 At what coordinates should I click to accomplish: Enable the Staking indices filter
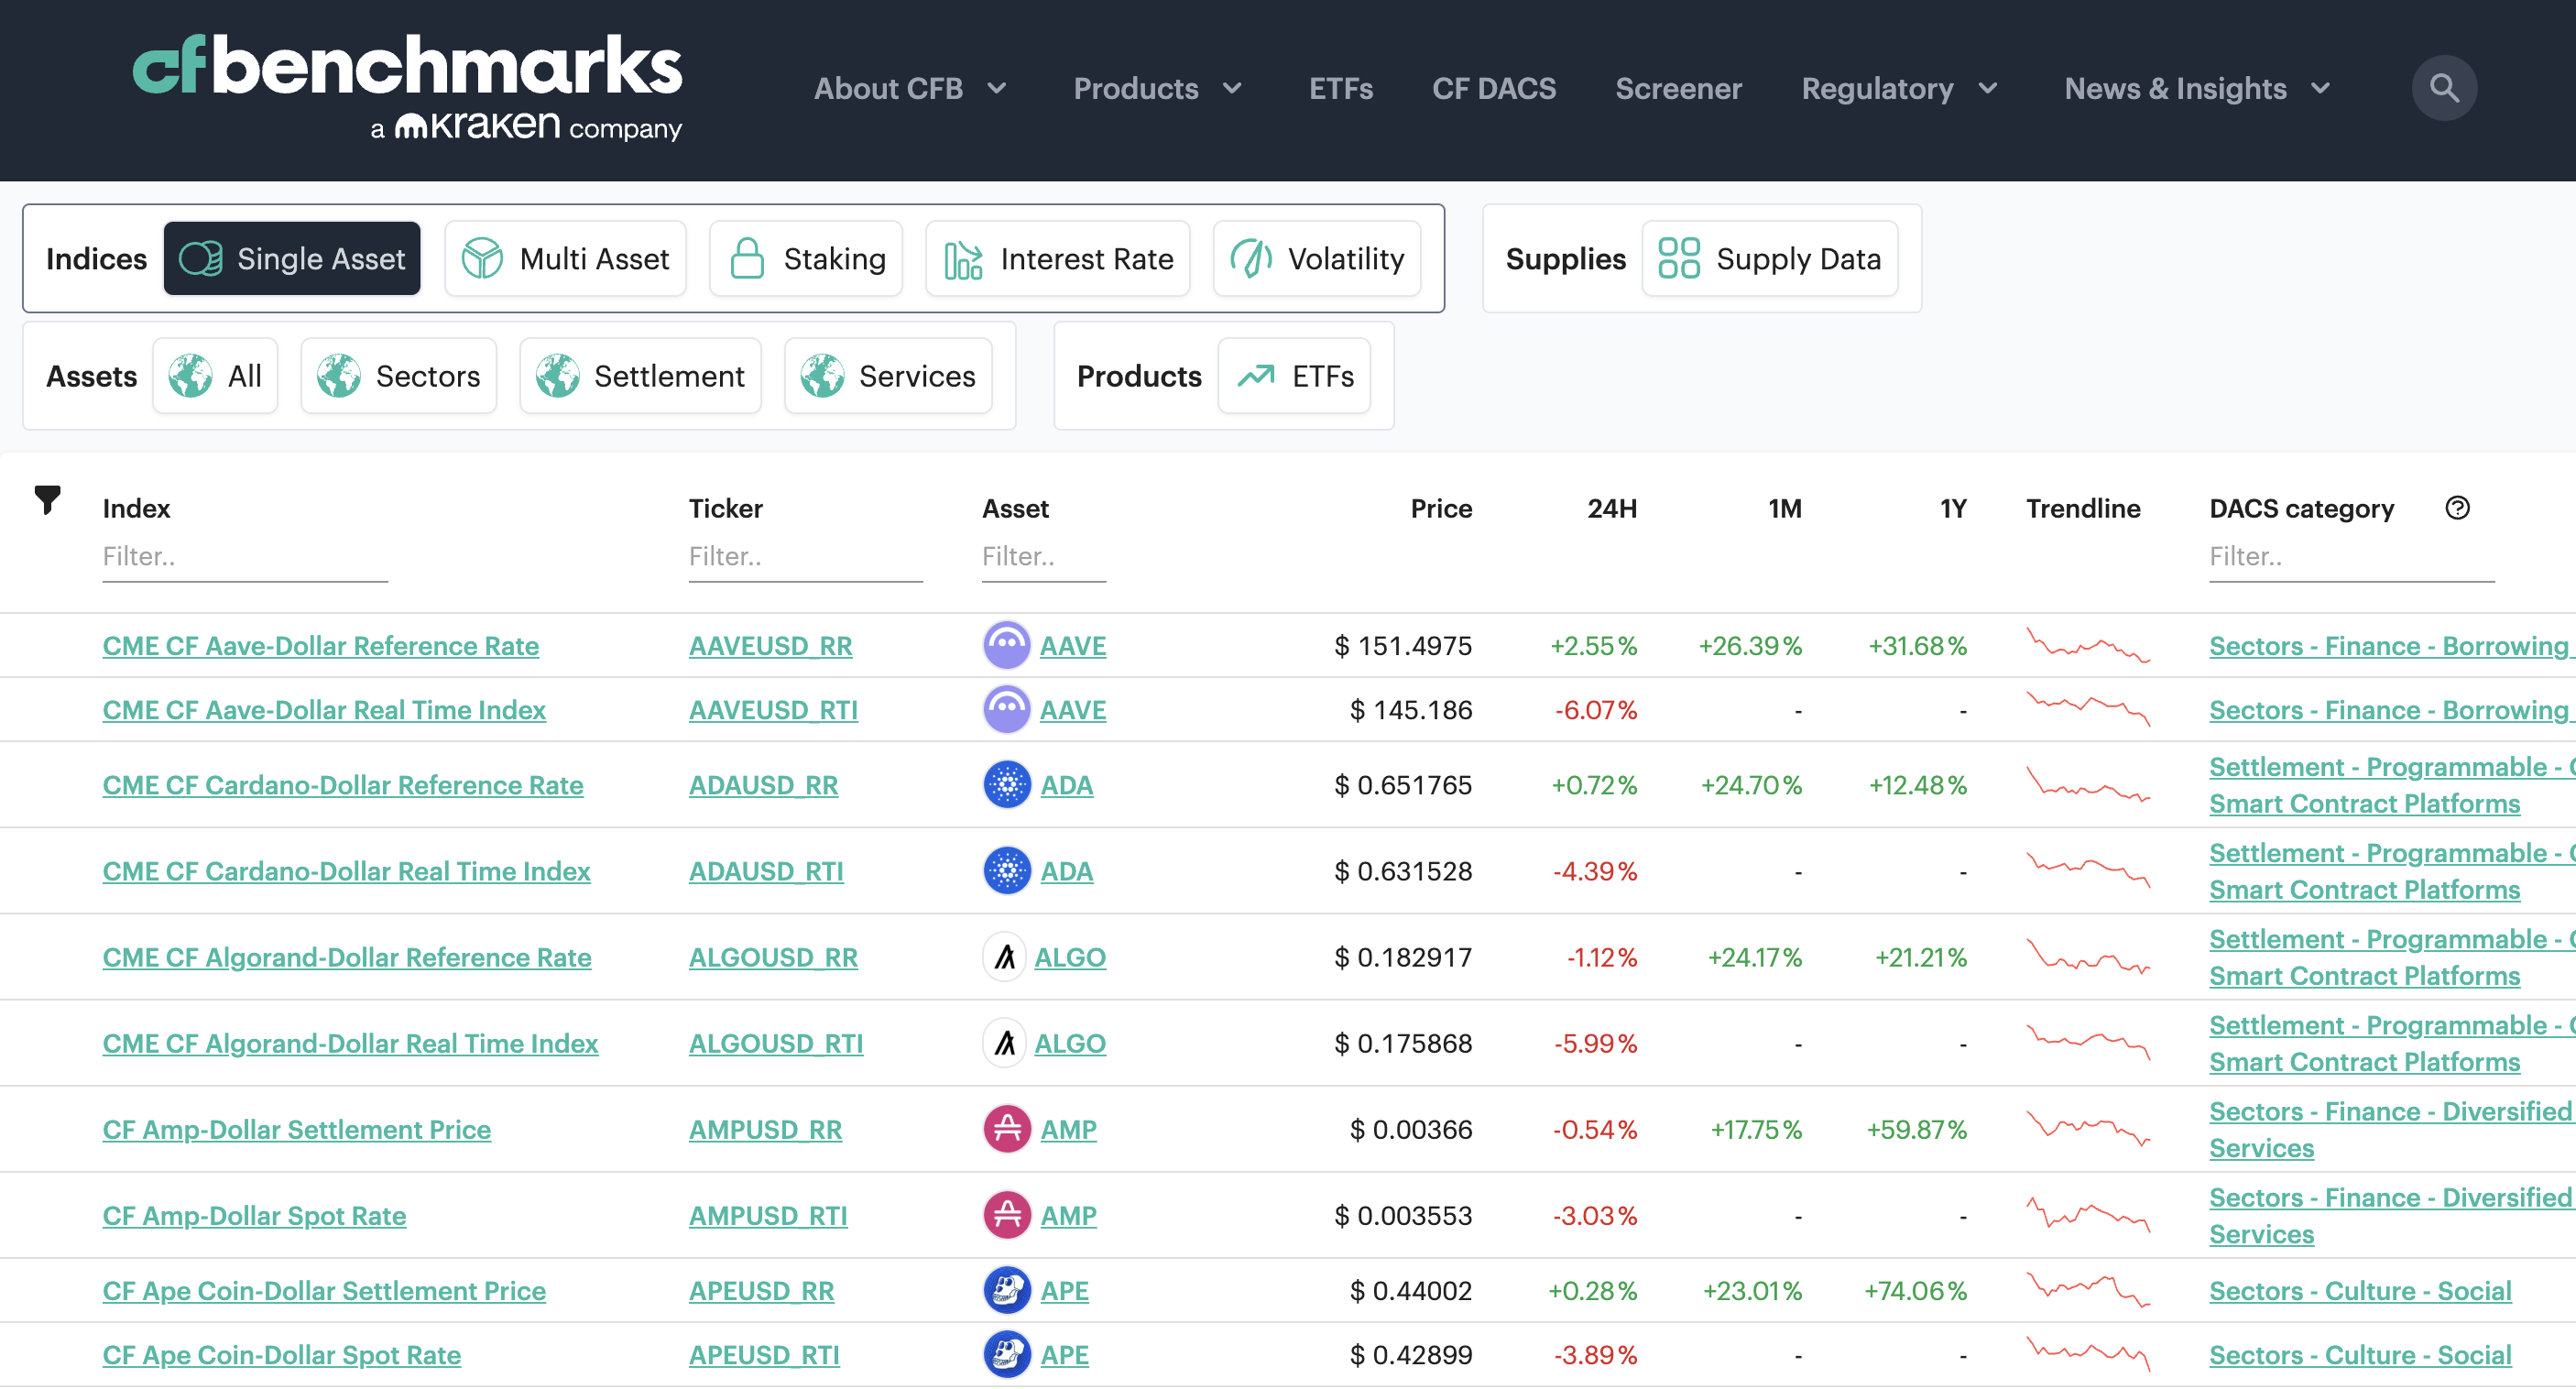806,259
